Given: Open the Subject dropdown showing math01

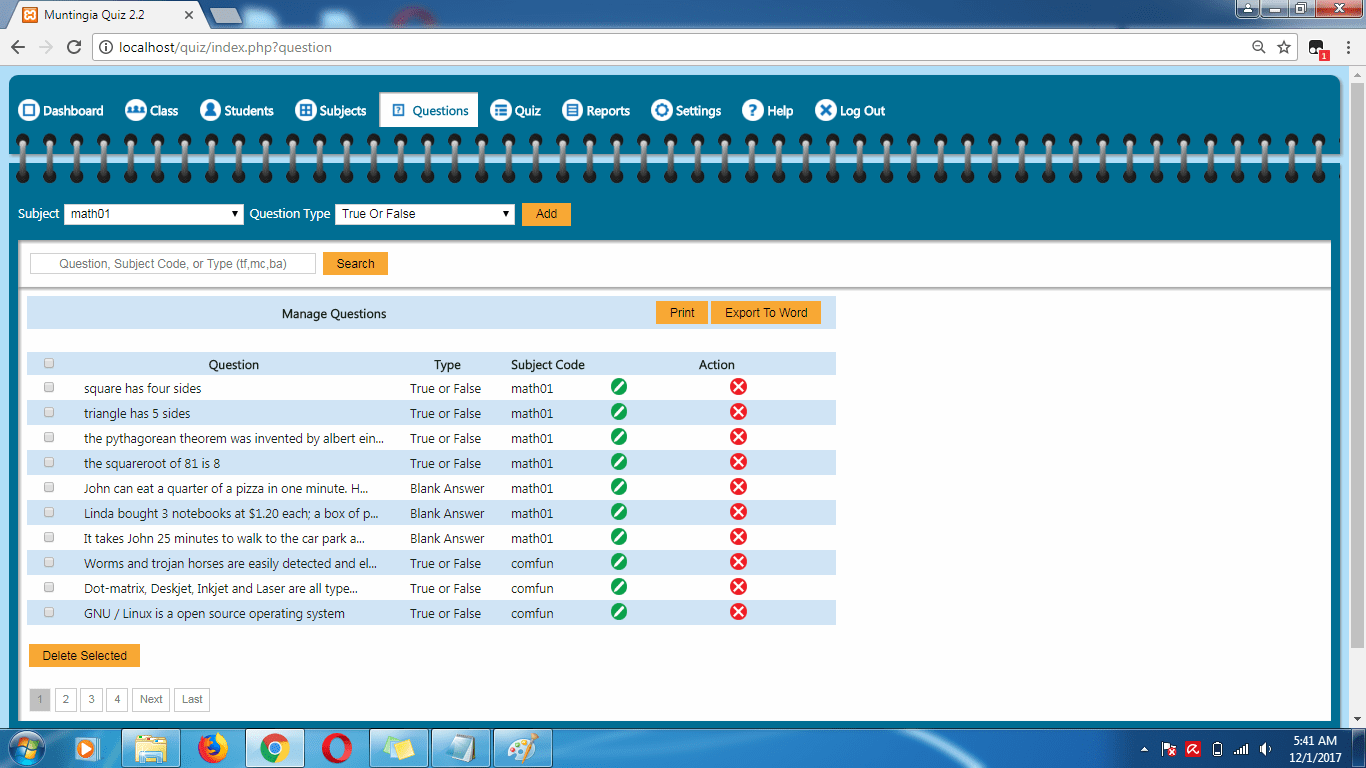Looking at the screenshot, I should pos(153,214).
